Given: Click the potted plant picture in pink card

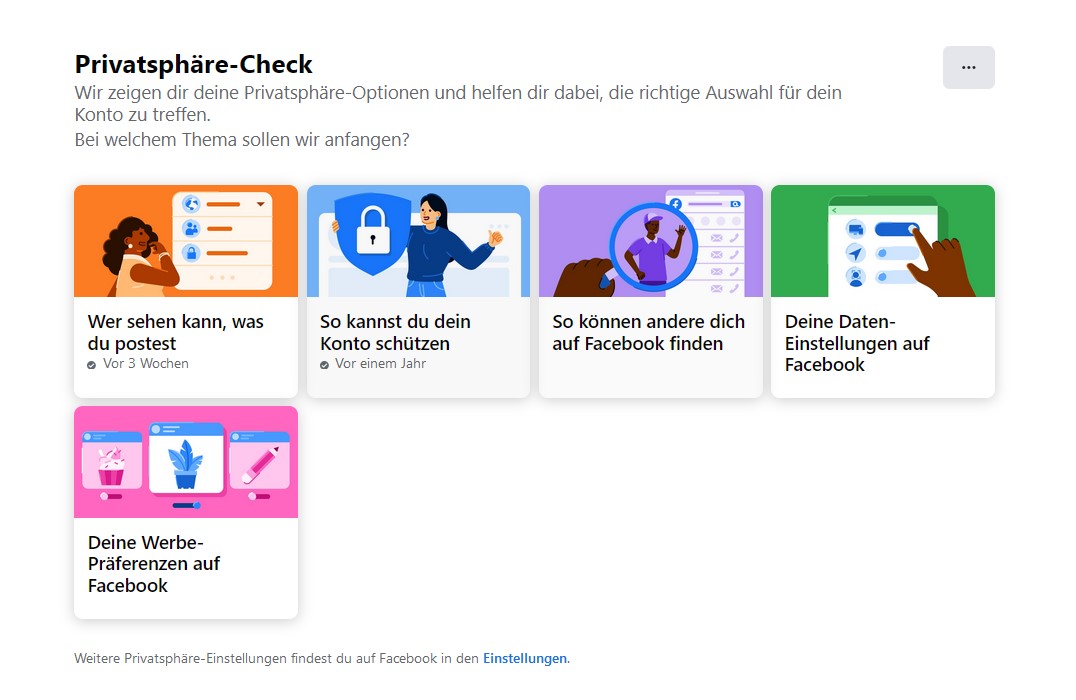Looking at the screenshot, I should click(185, 463).
